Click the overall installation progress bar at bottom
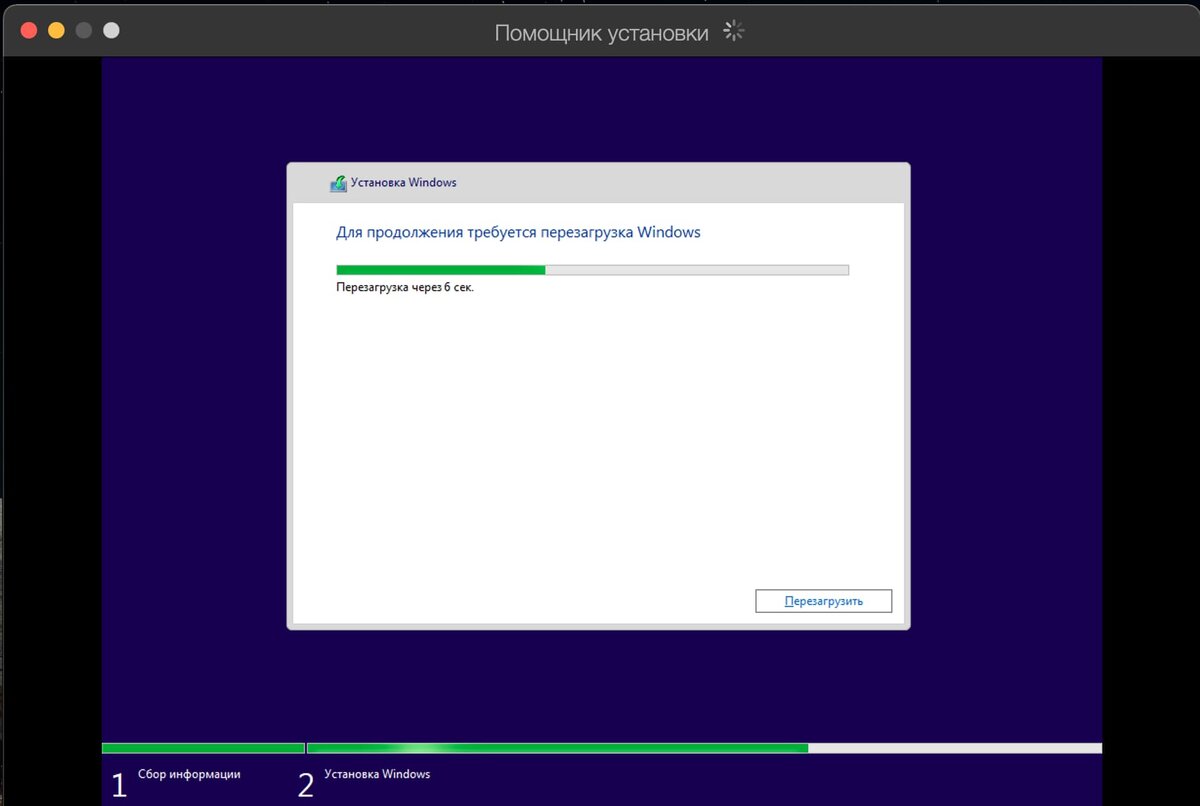 coord(602,748)
